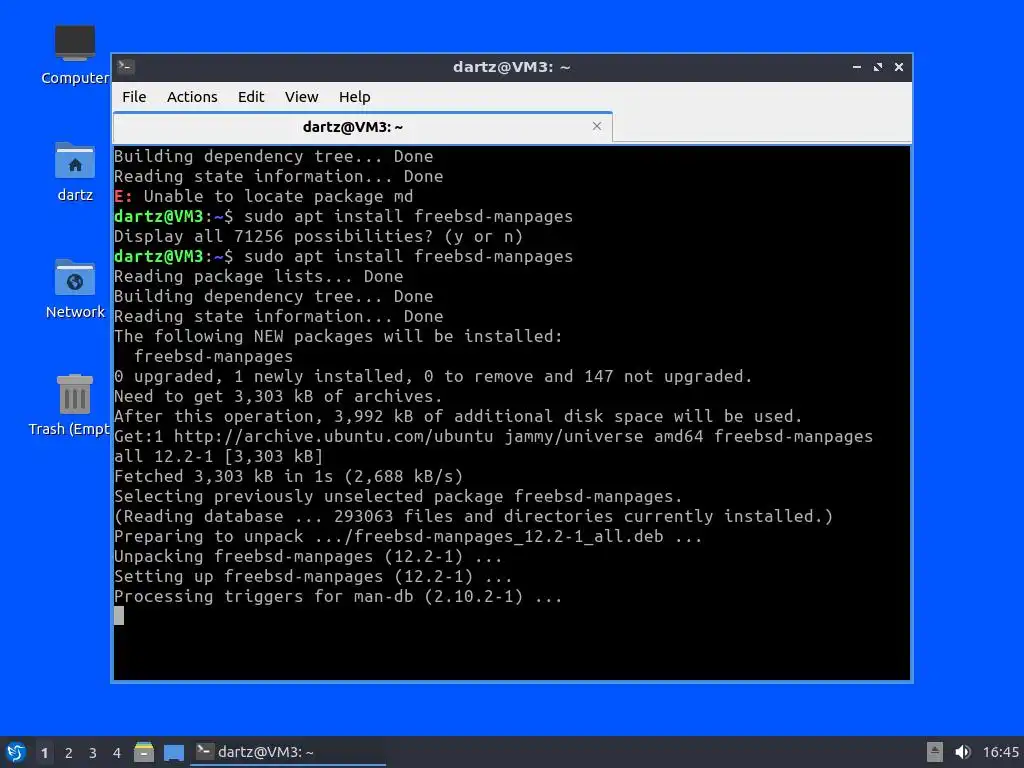Close the terminal window
This screenshot has width=1024, height=768.
click(x=899, y=67)
